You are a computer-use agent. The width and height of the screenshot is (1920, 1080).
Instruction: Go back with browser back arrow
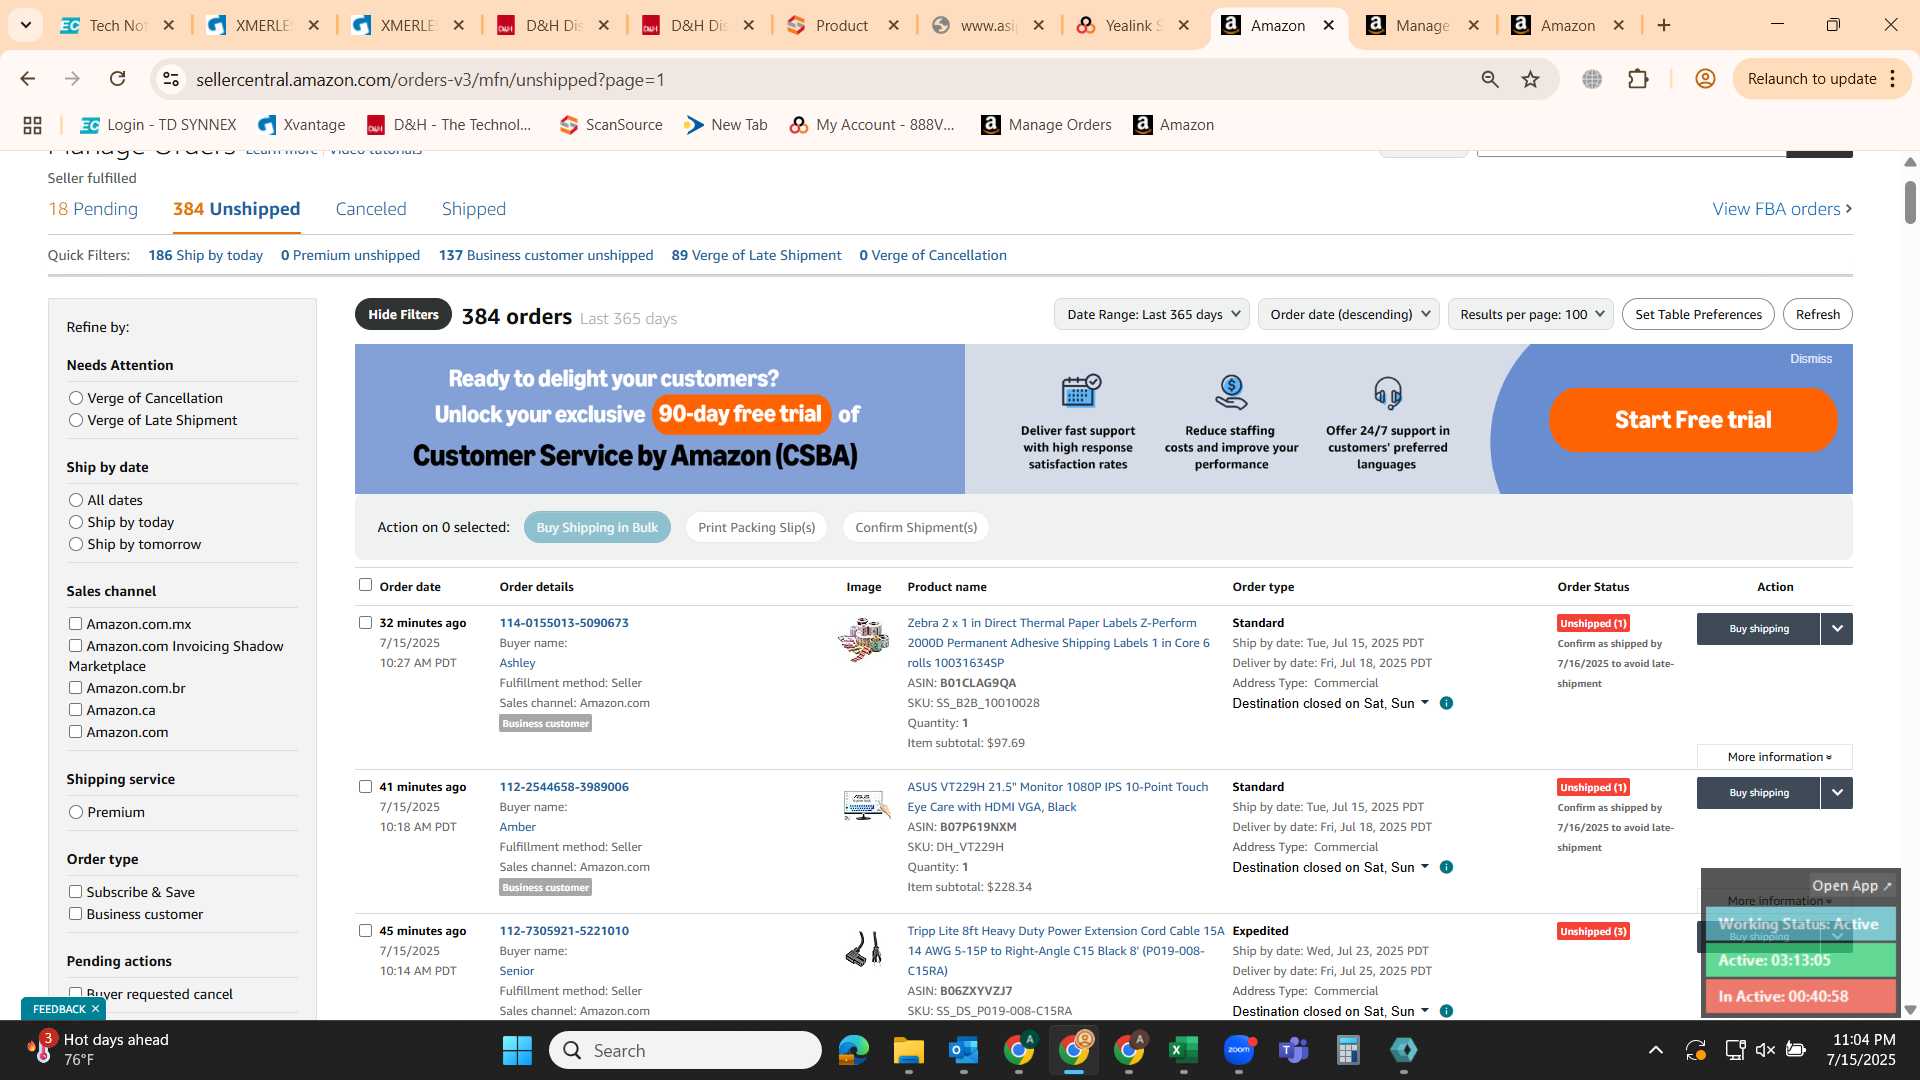[x=27, y=79]
